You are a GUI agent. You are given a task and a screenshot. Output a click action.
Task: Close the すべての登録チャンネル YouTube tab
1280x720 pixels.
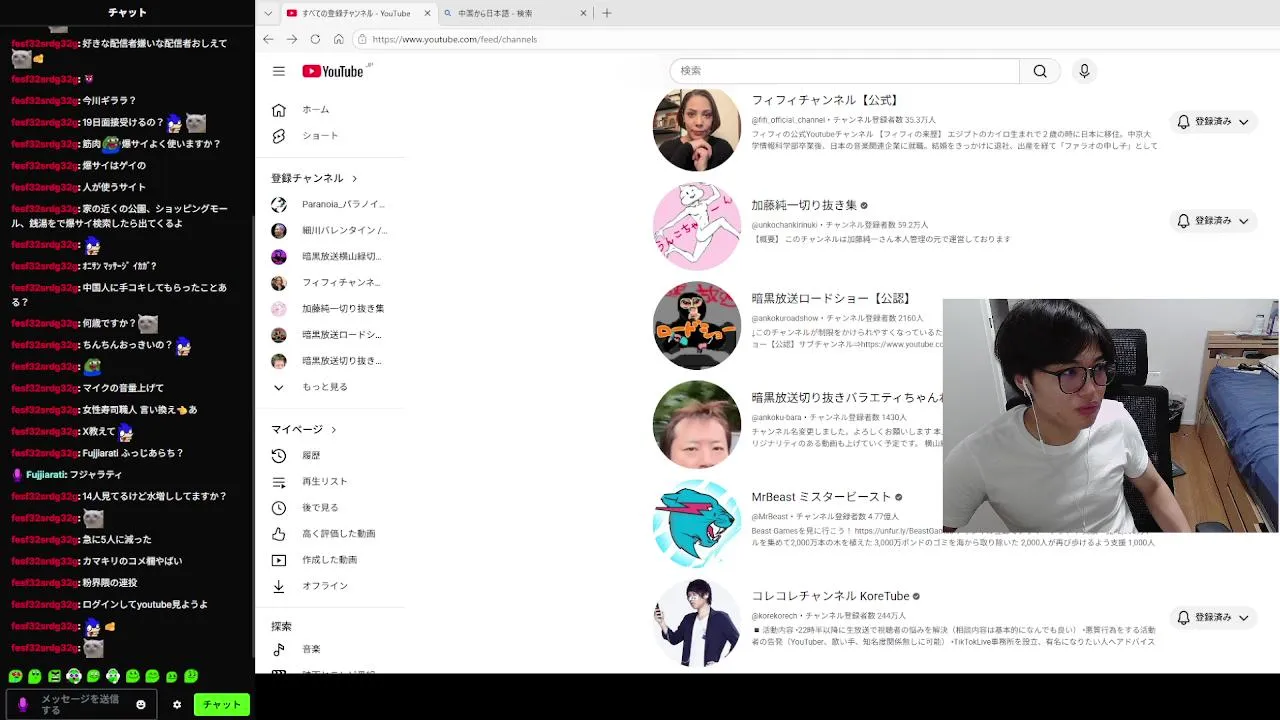click(x=428, y=13)
